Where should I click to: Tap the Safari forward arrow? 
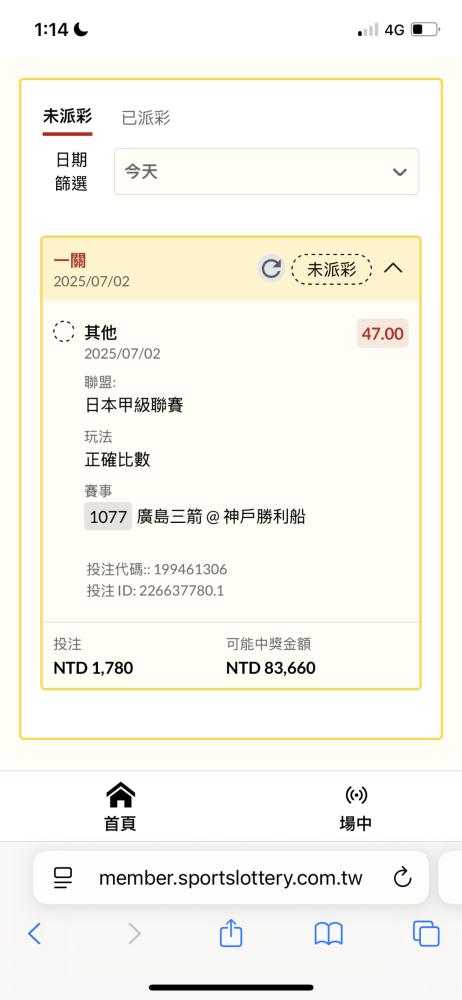[x=134, y=934]
